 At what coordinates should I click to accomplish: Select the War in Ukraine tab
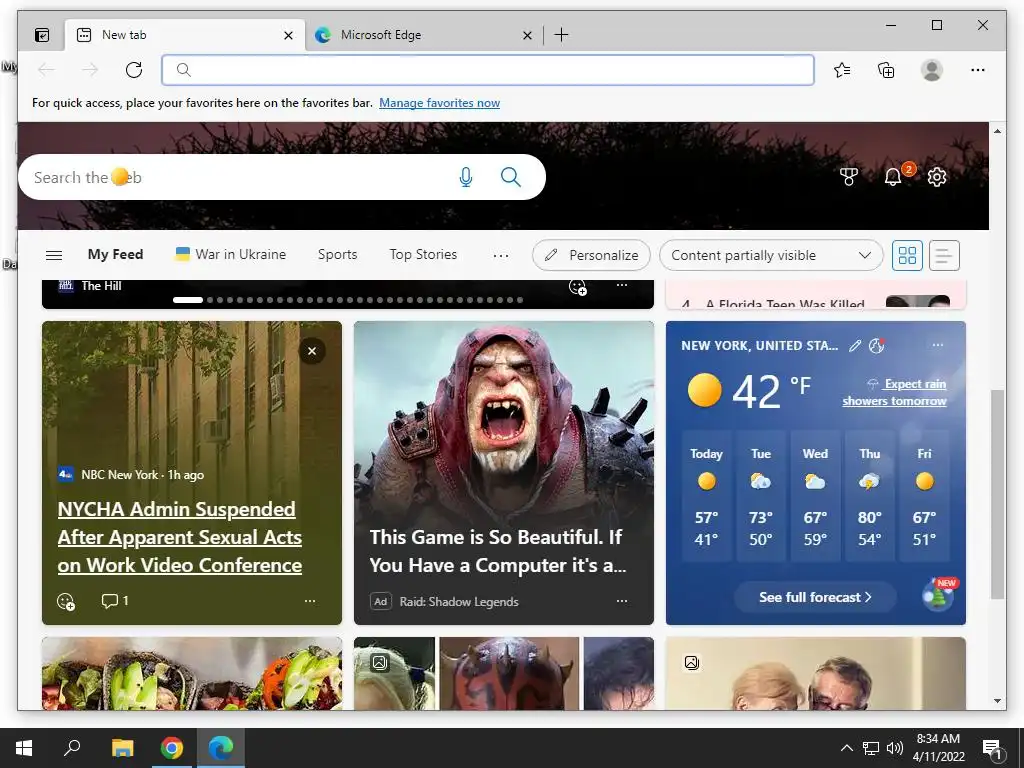(231, 255)
